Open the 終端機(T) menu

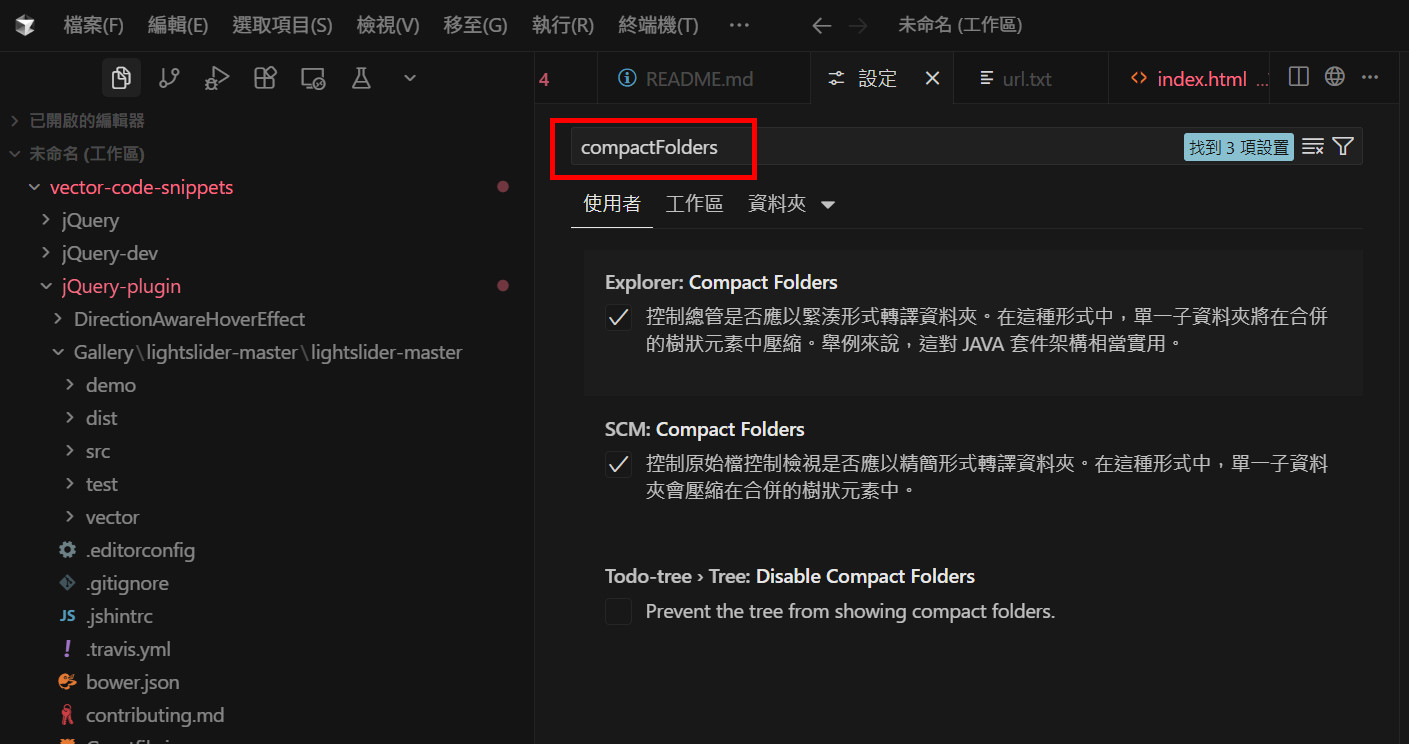[658, 25]
